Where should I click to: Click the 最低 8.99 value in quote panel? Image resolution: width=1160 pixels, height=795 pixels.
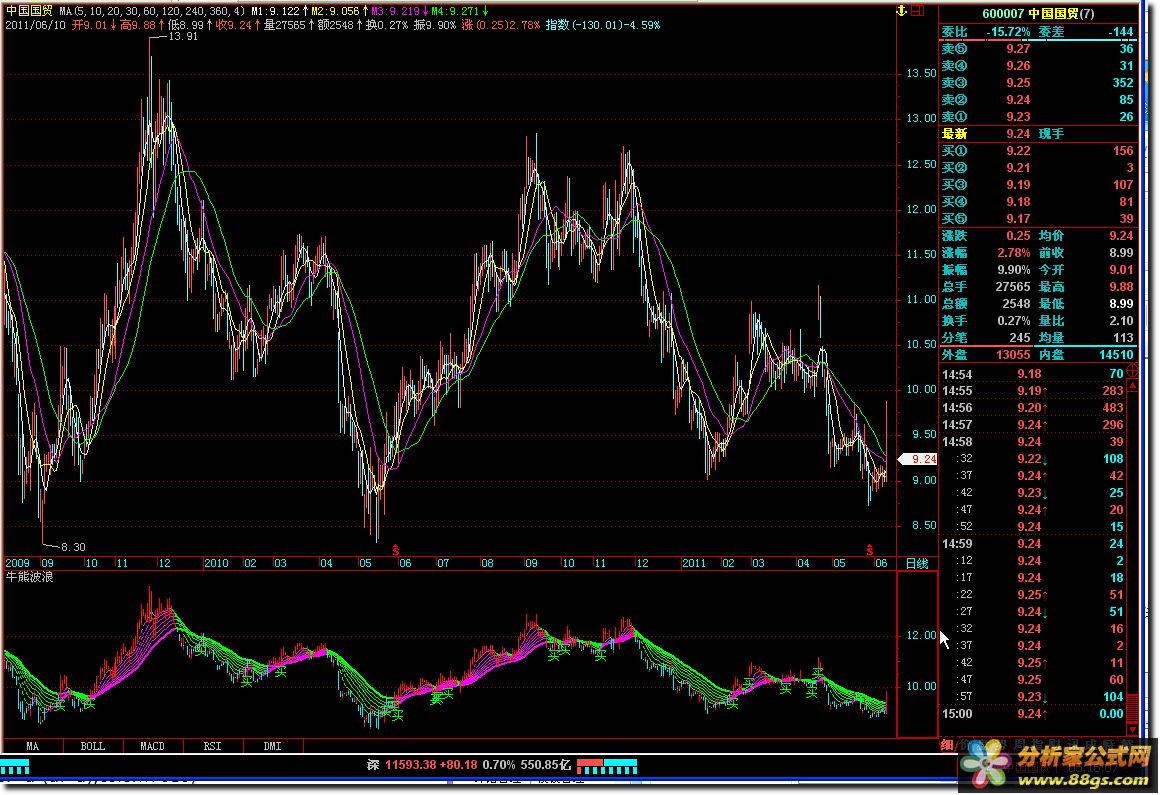1122,304
